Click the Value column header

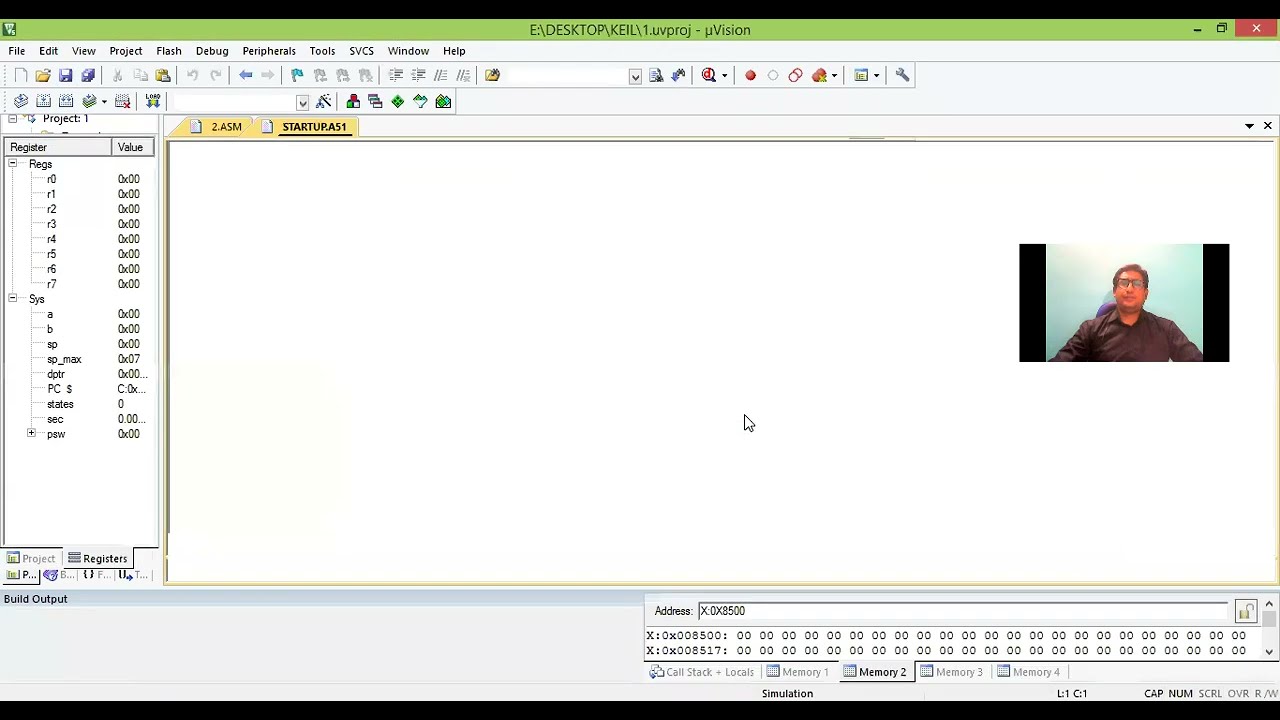[134, 147]
